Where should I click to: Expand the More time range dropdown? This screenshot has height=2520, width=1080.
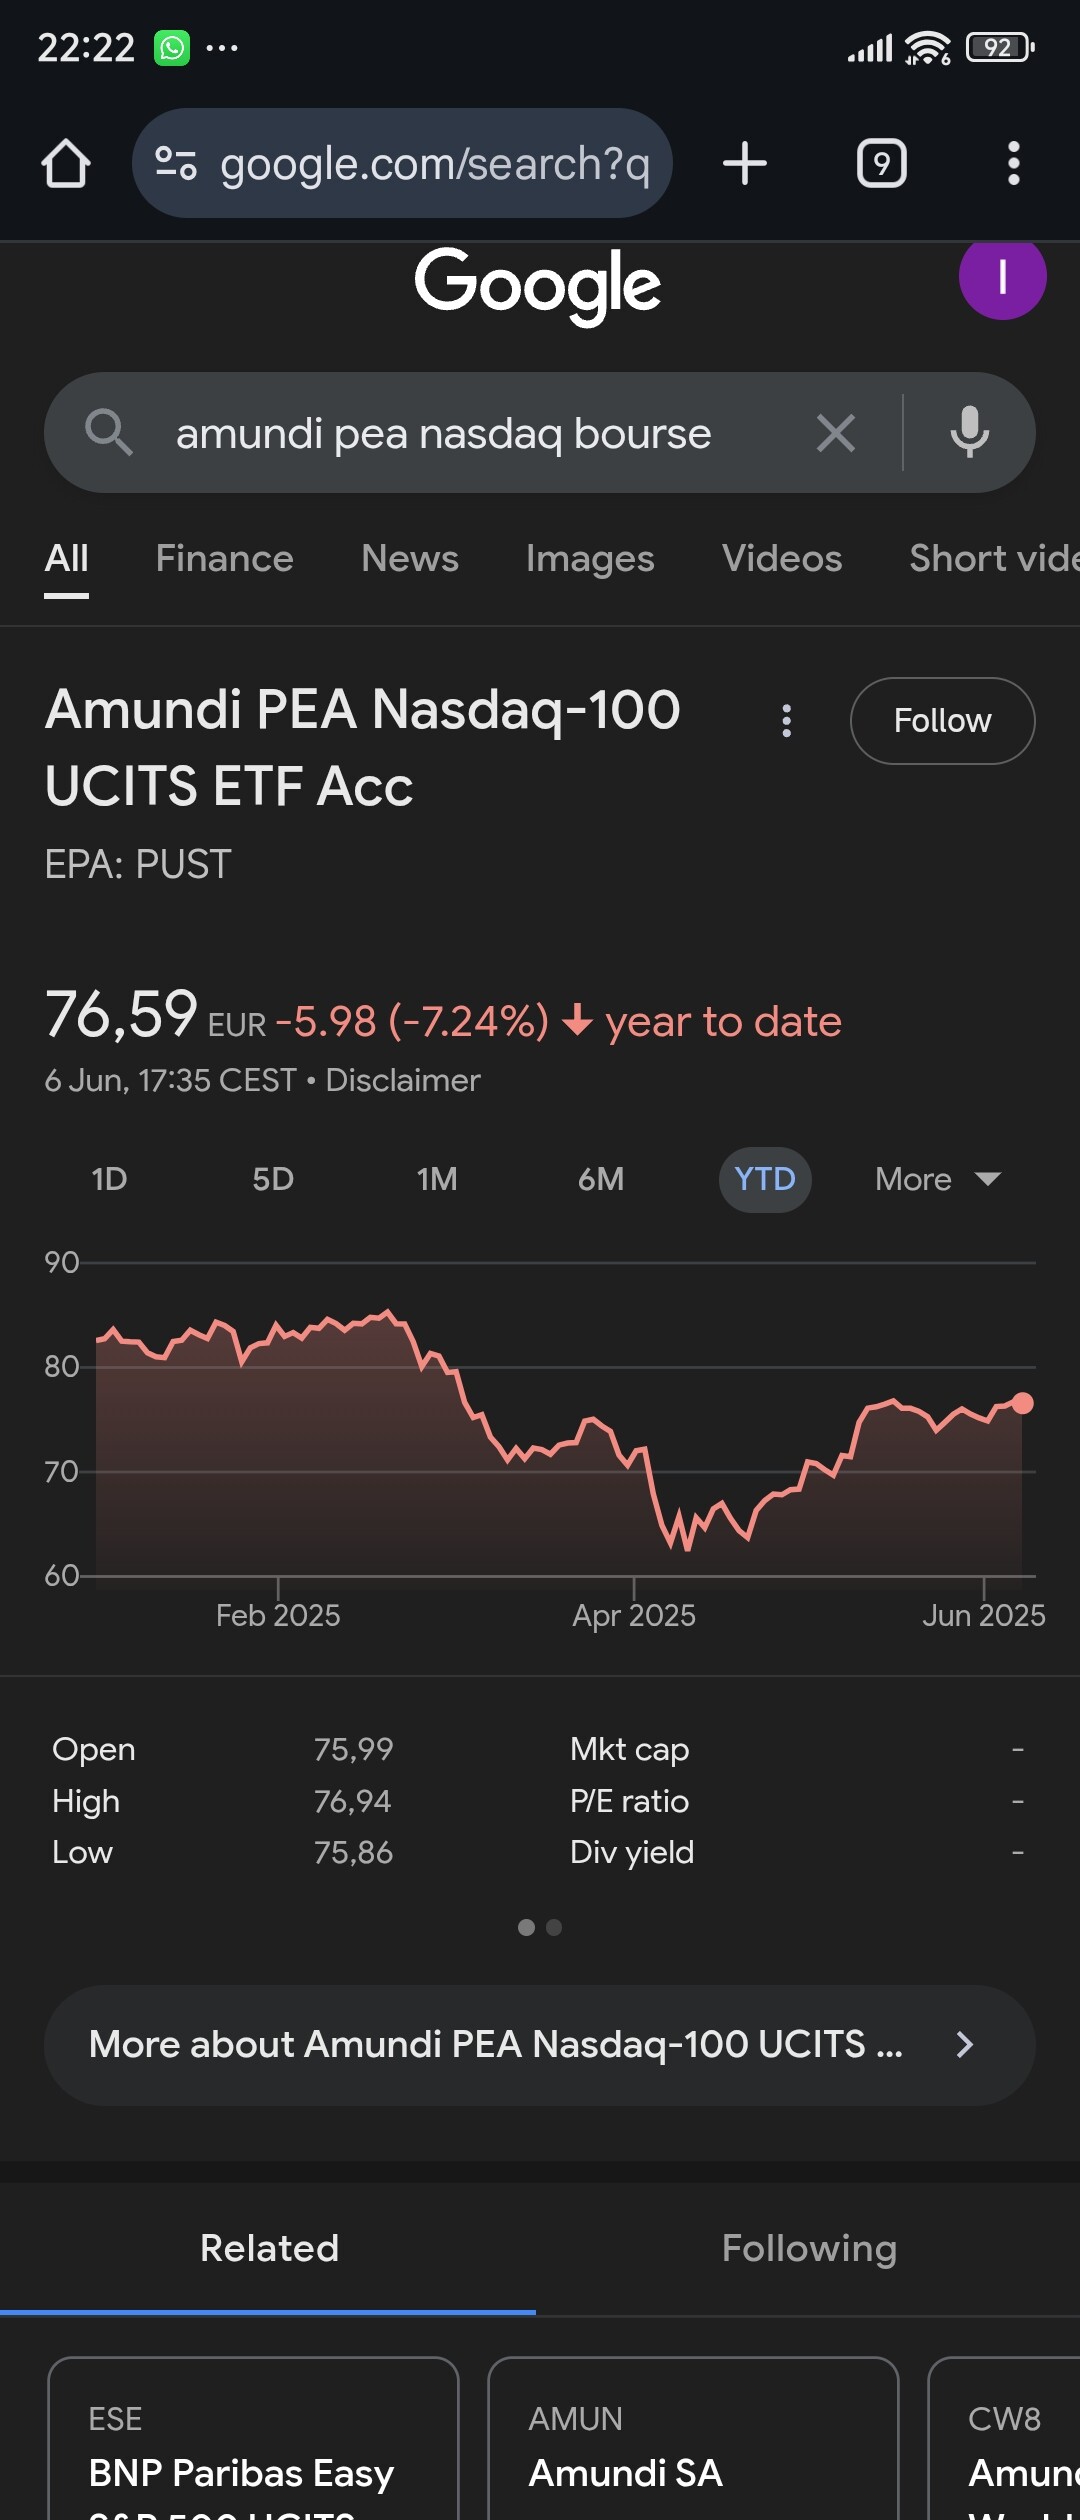point(937,1179)
